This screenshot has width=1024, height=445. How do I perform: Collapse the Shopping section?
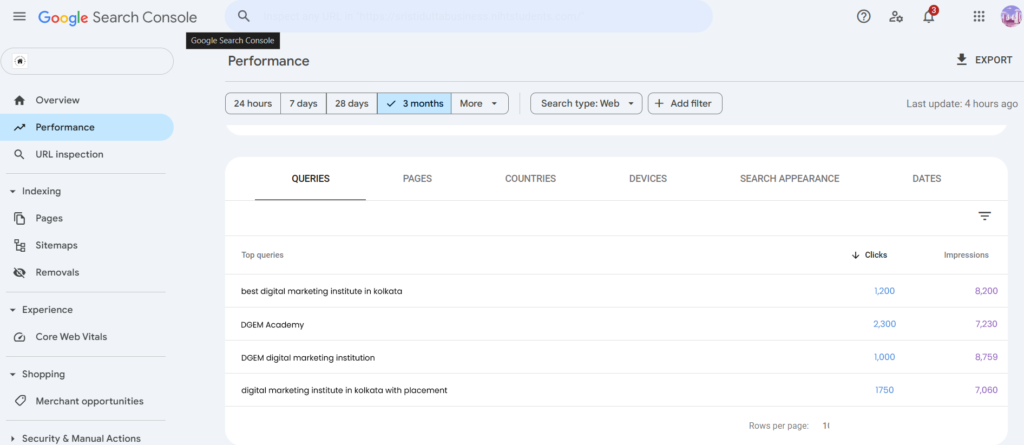pyautogui.click(x=12, y=374)
